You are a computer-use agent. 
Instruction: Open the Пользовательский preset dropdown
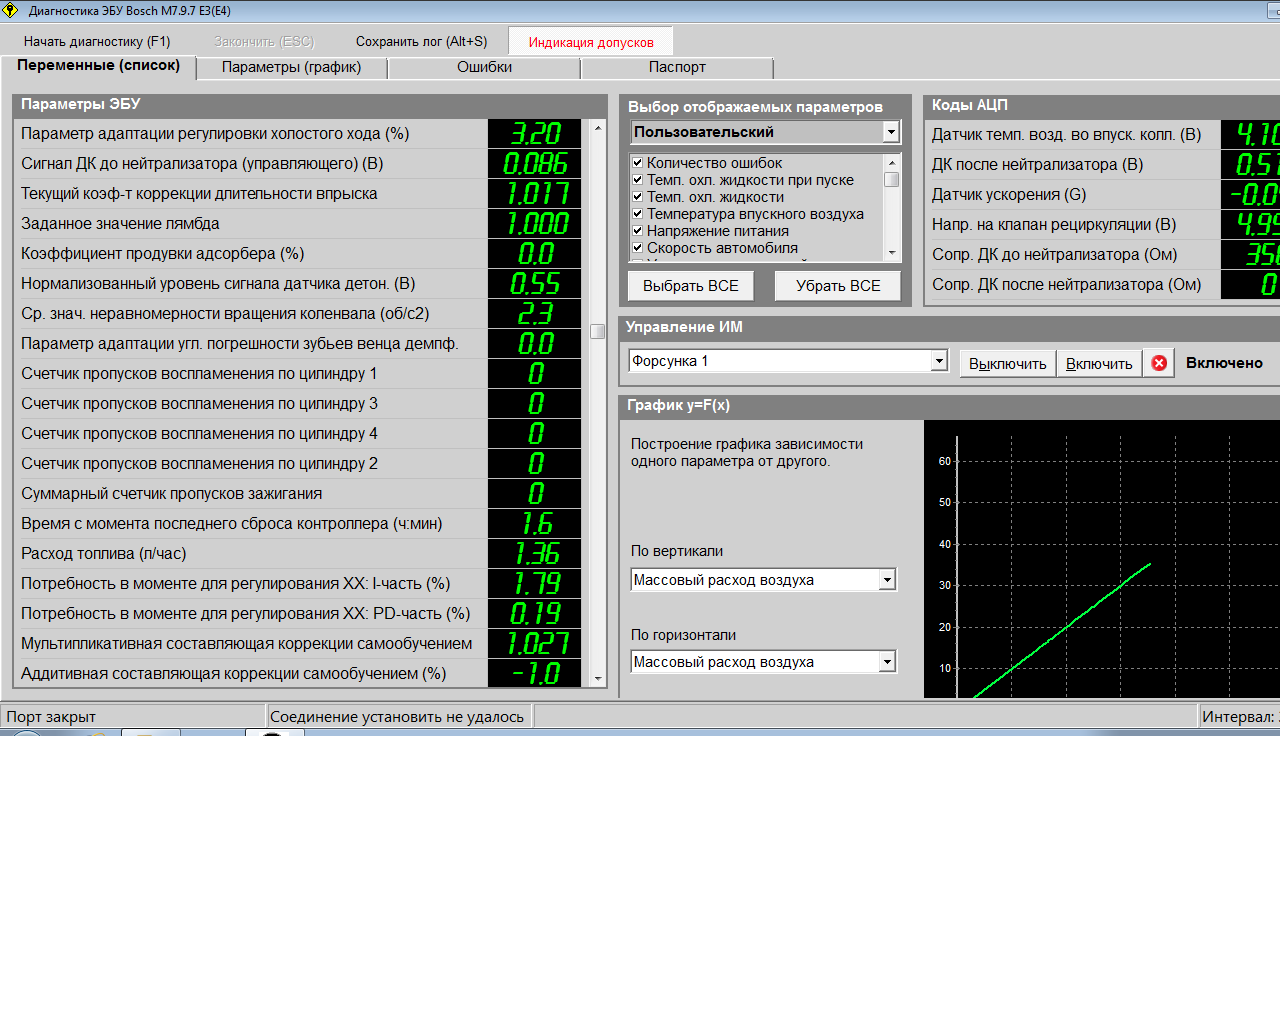click(x=891, y=132)
